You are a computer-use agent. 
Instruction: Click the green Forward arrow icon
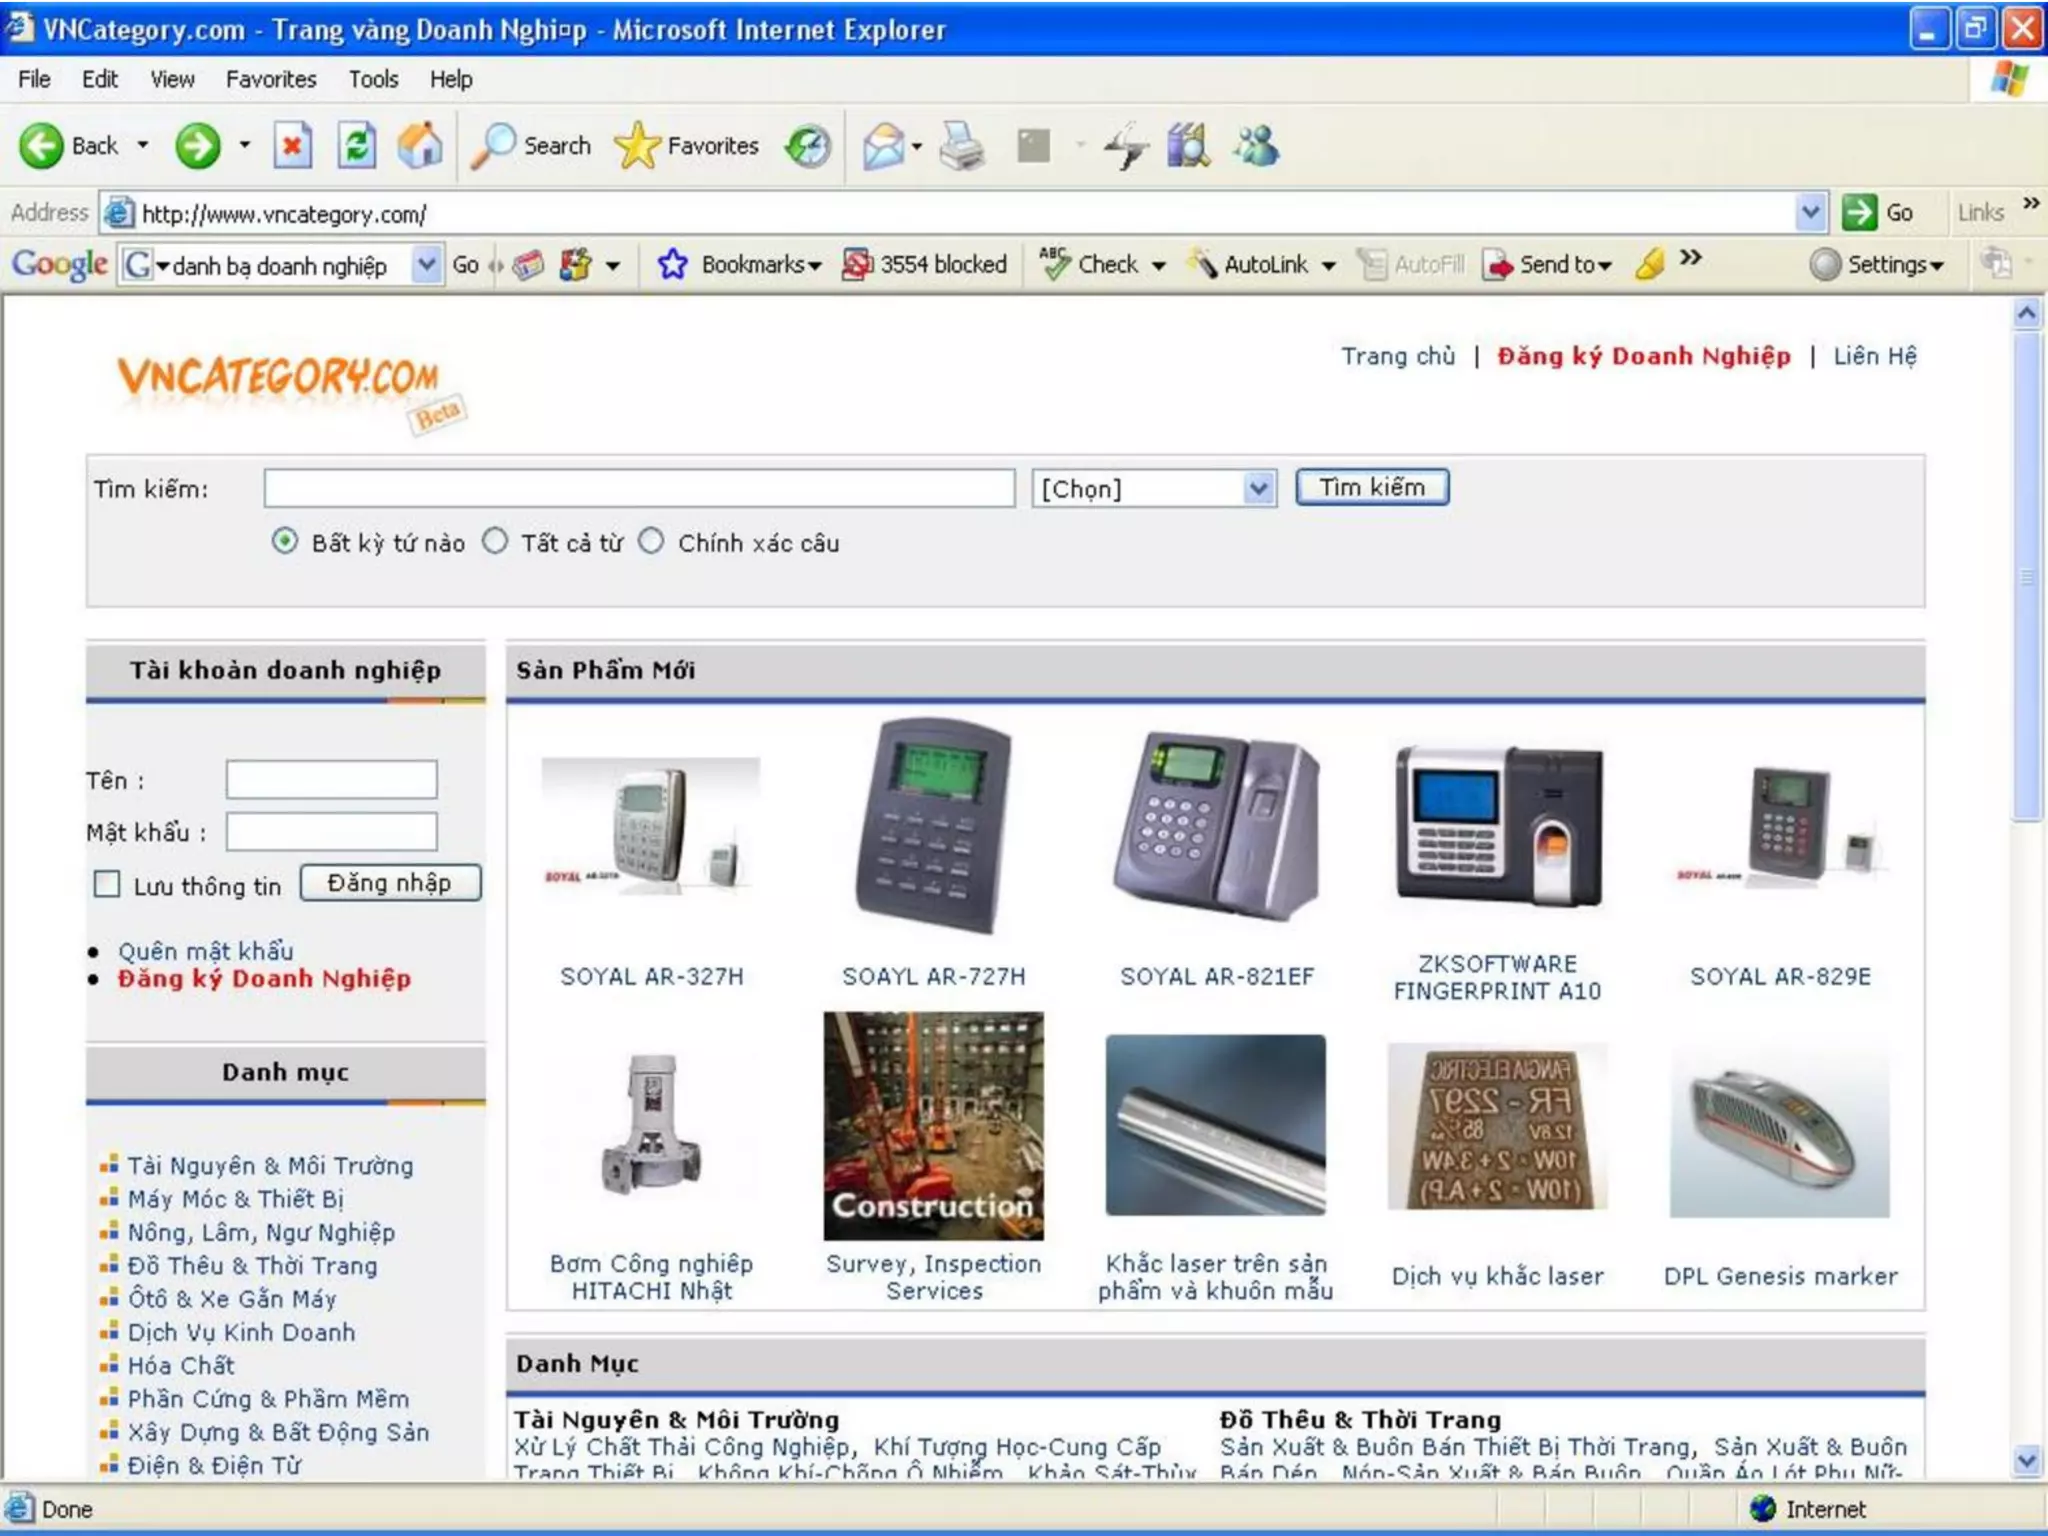(197, 146)
